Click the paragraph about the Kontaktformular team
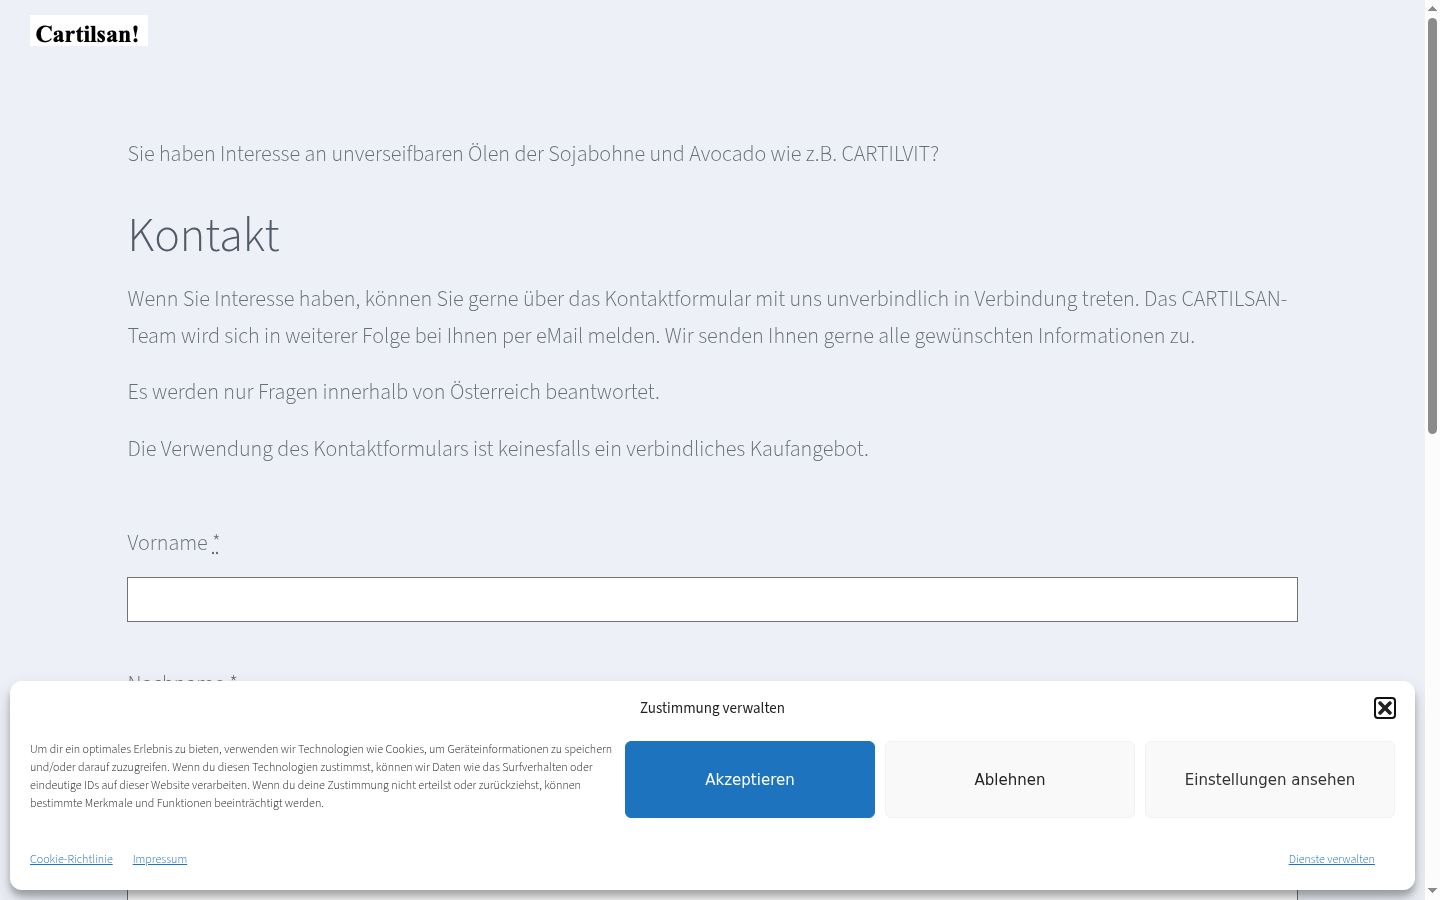Screen dimensions: 1440x900 707,317
